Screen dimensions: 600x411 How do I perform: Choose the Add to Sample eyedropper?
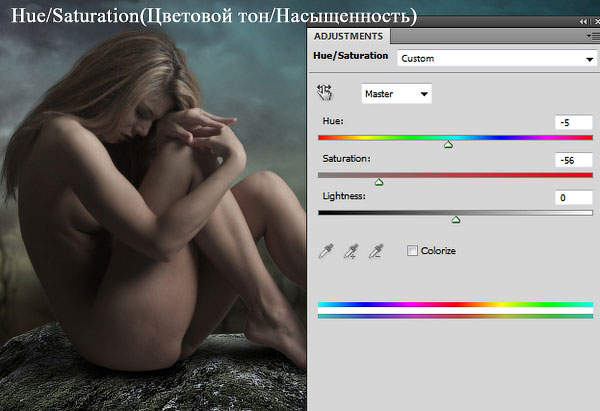click(x=351, y=251)
